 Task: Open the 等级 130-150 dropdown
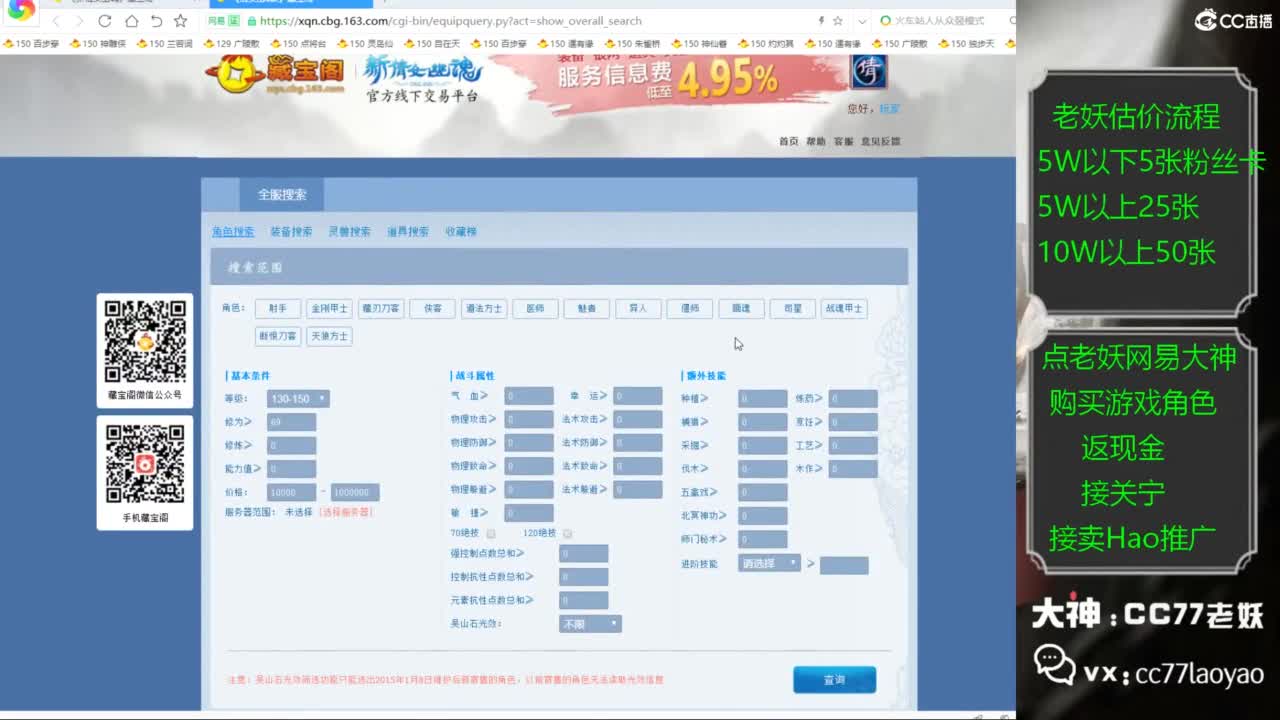pos(295,399)
